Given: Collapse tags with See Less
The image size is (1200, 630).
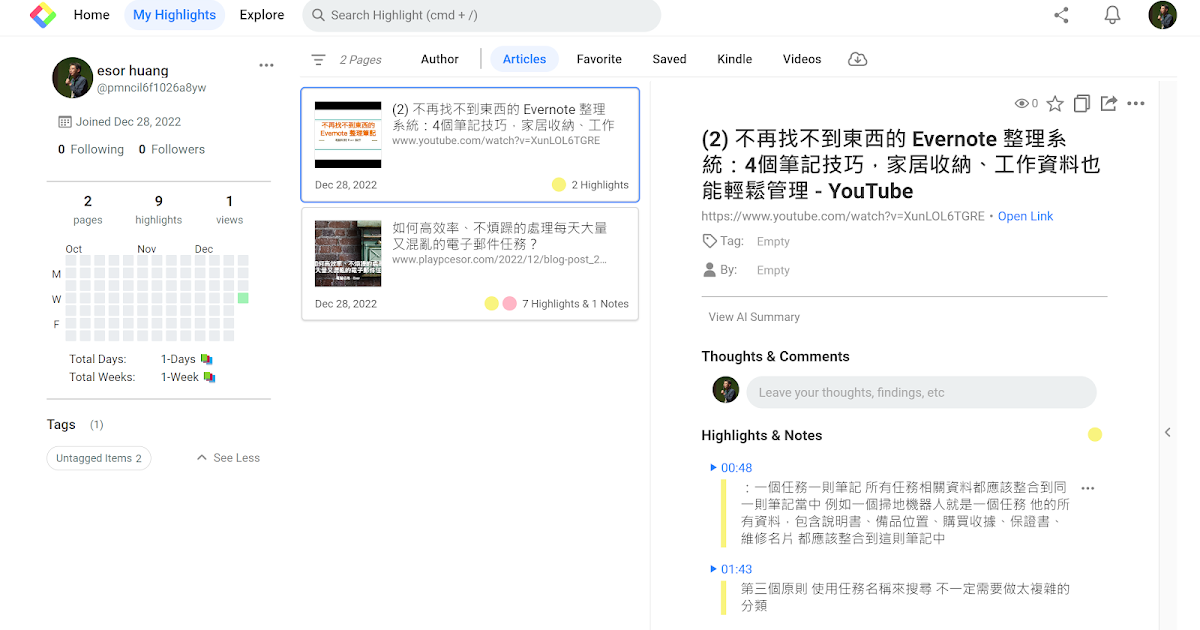Looking at the screenshot, I should 228,458.
